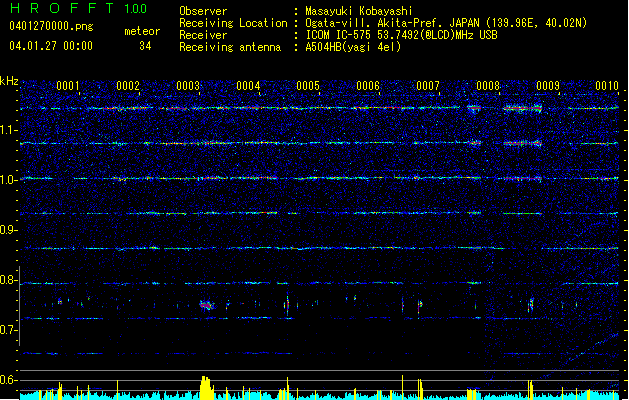Click the Observer field label
The height and width of the screenshot is (400, 629).
click(203, 11)
